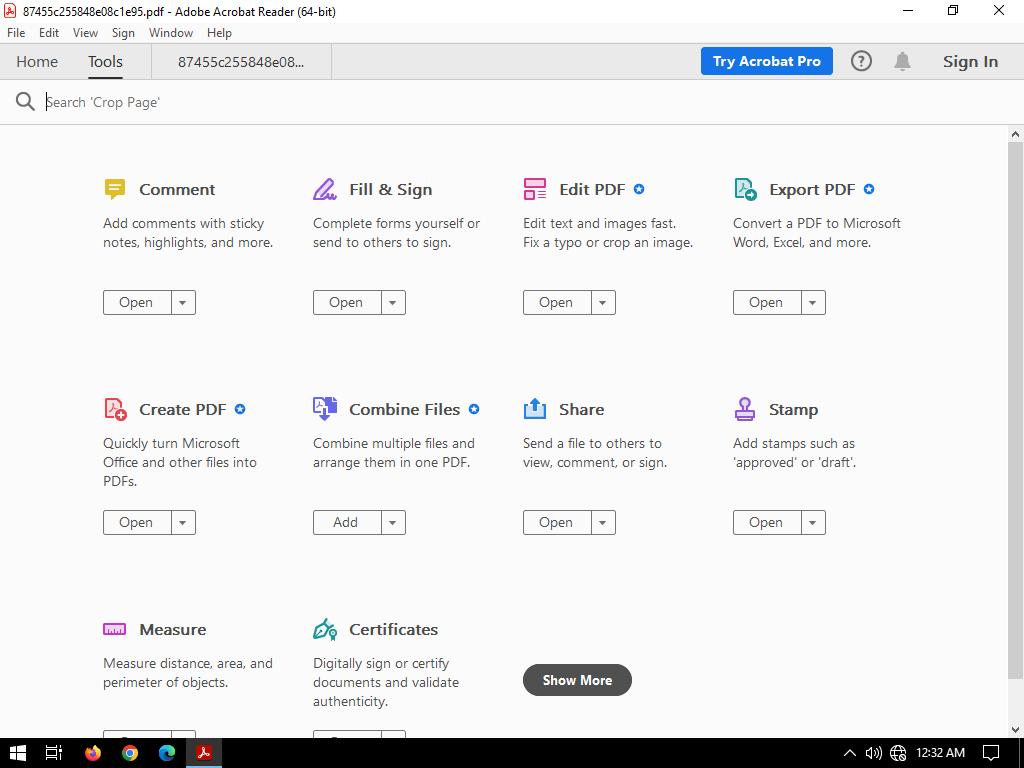Viewport: 1024px width, 768px height.
Task: Expand the Combine Files Add dropdown arrow
Action: [393, 522]
